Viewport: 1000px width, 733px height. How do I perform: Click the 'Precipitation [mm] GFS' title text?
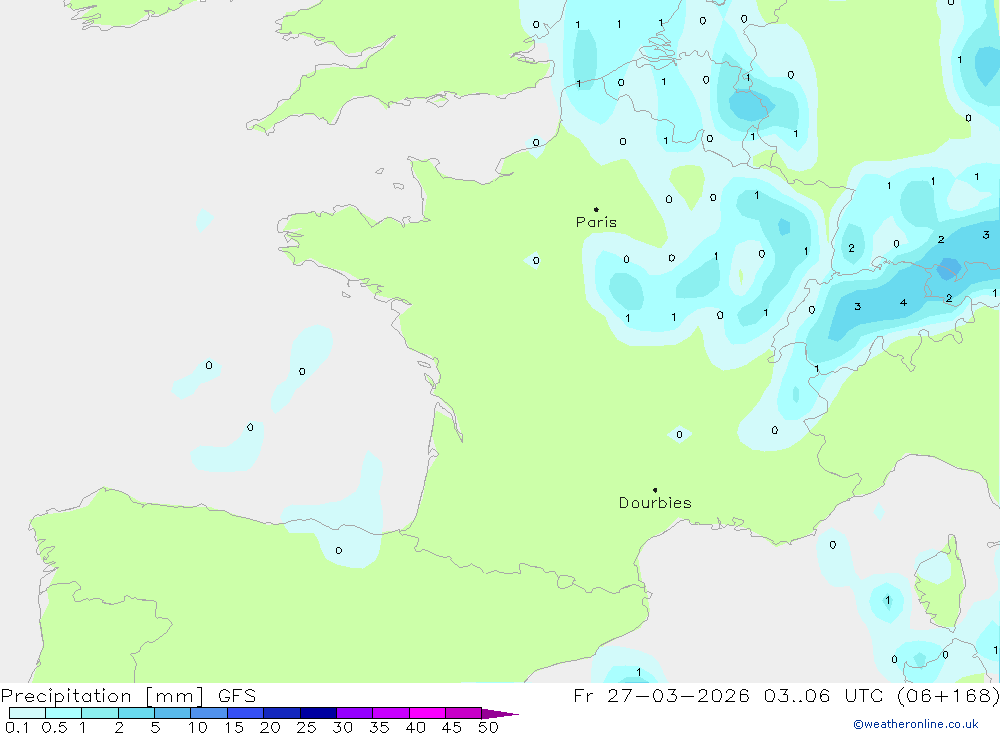tap(128, 695)
